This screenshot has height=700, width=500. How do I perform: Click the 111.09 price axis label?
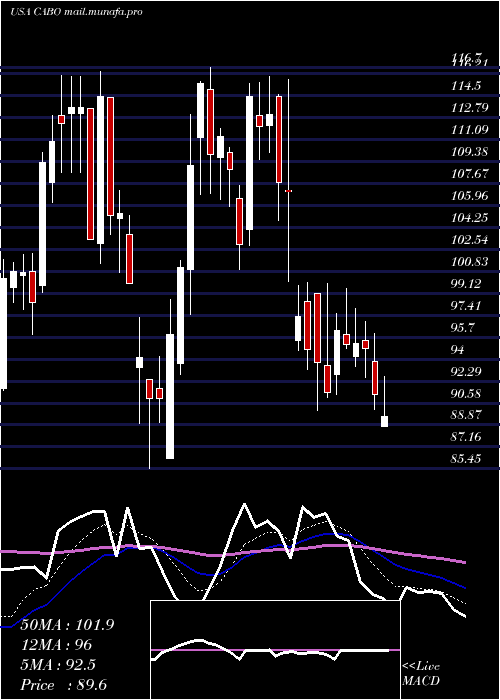coord(469,130)
